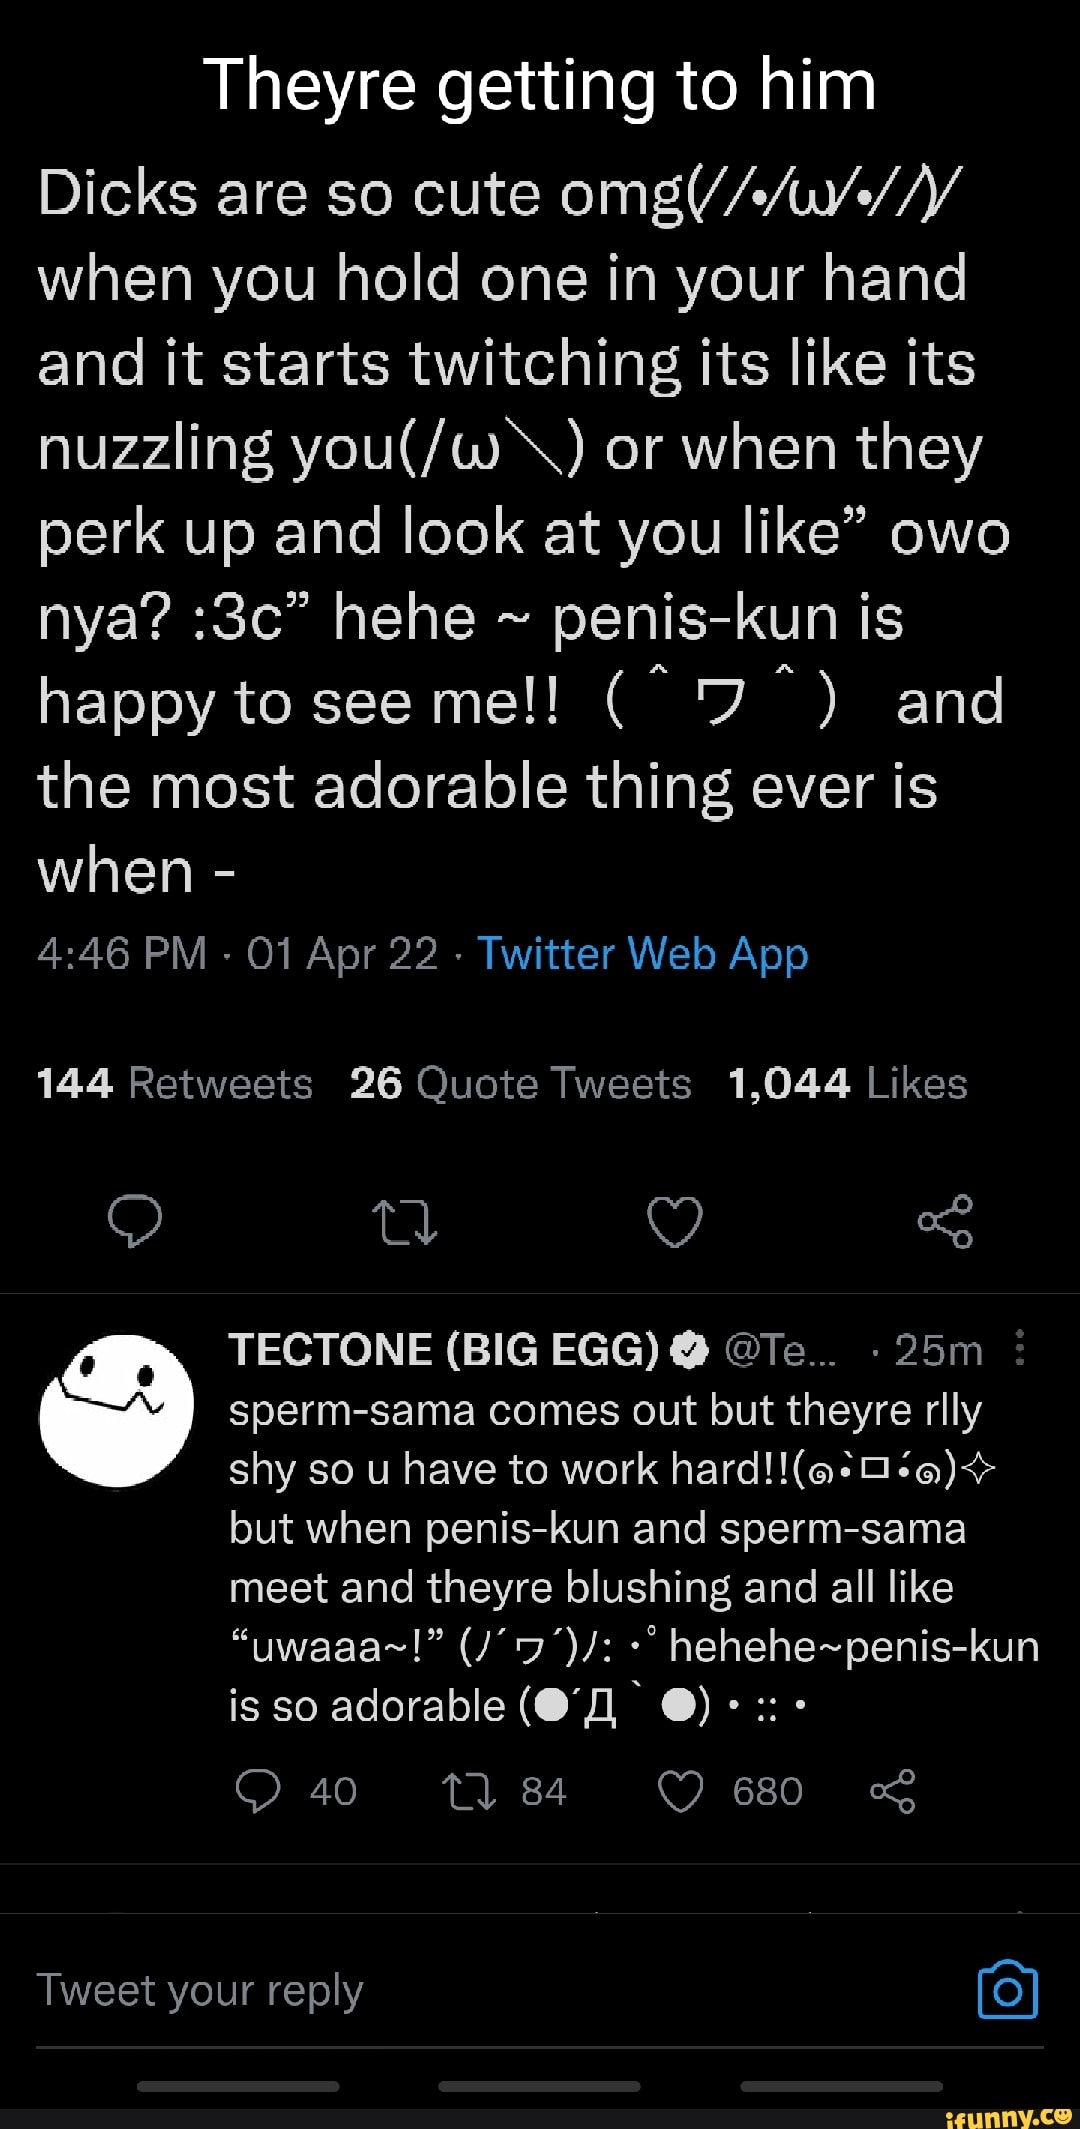Retweet TECTONE's reply showing 84 retweets

point(468,1792)
